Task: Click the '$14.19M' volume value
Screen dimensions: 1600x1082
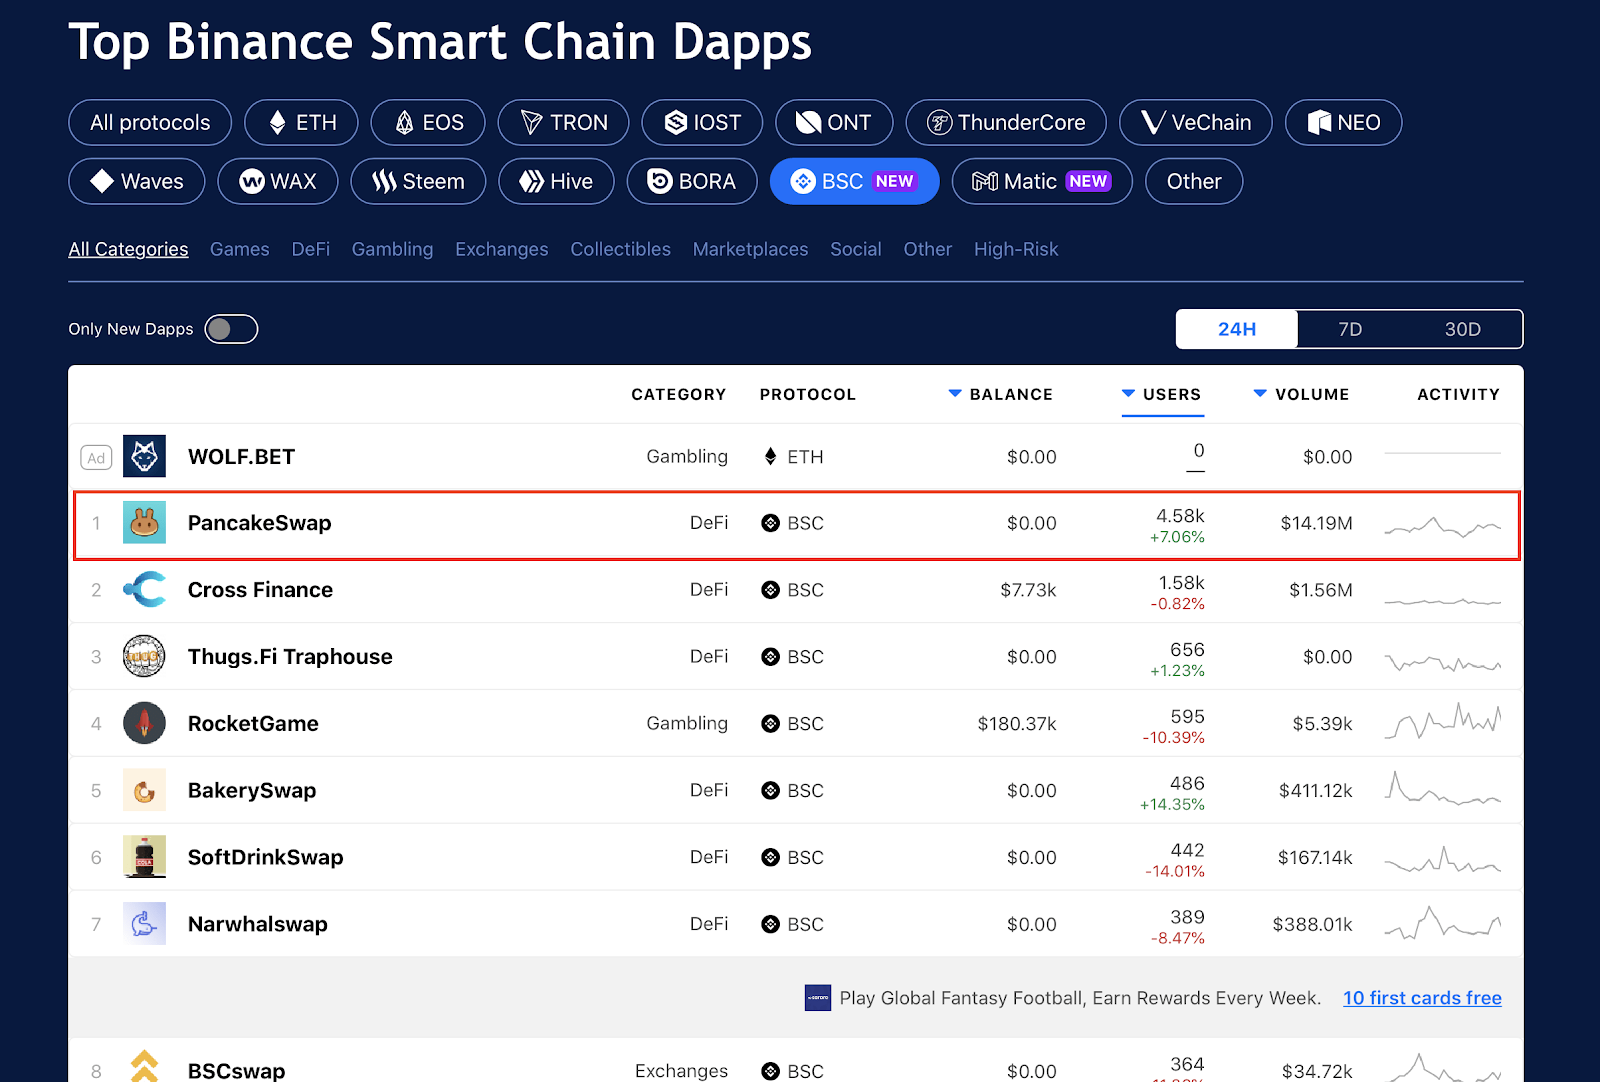Action: point(1316,523)
